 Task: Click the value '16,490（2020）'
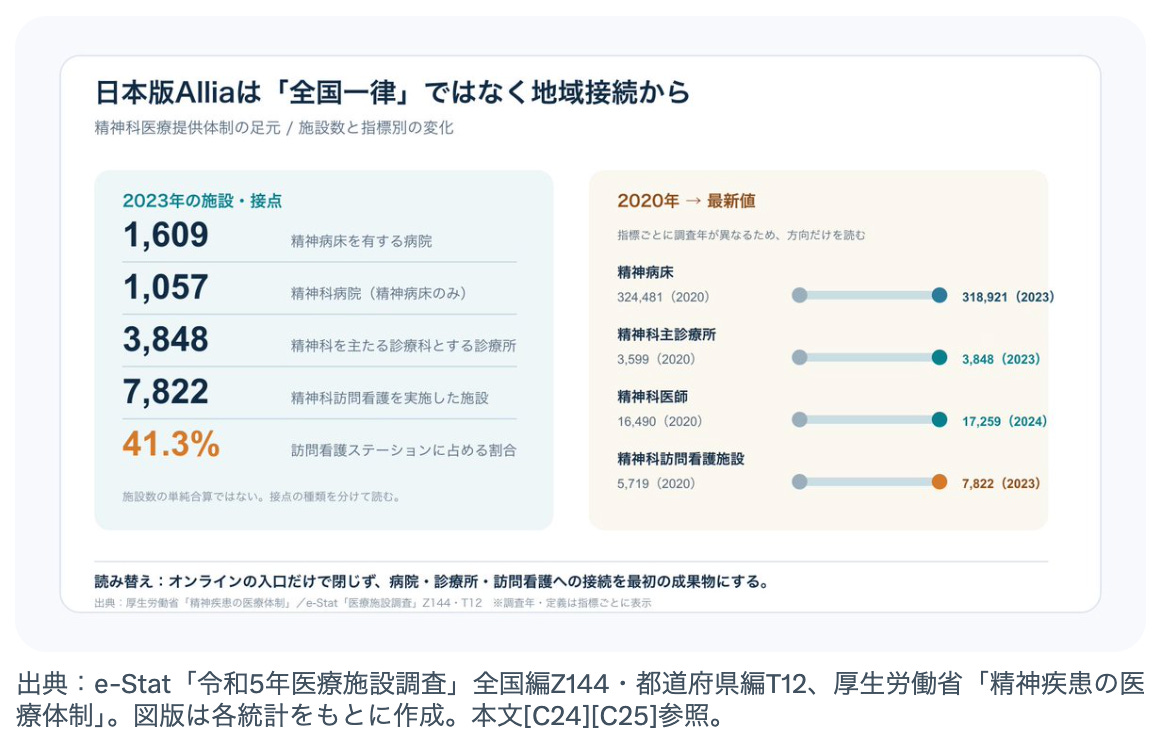659,422
